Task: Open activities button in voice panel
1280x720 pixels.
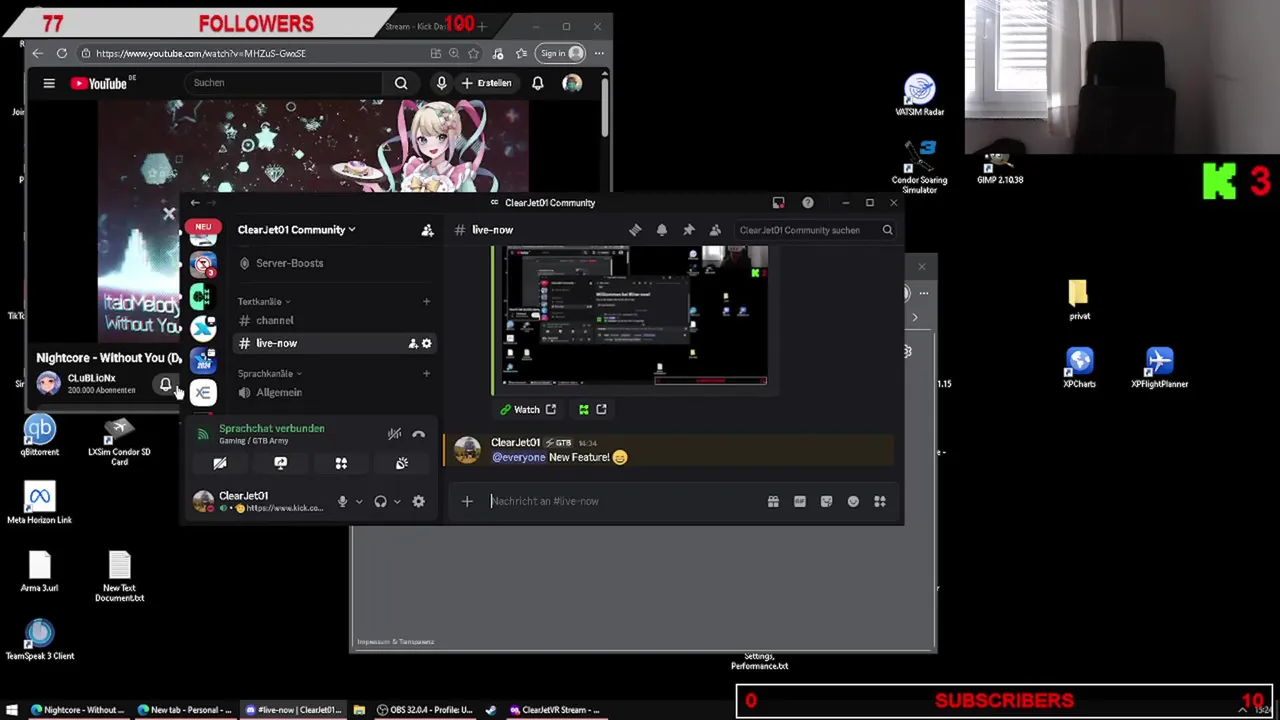Action: [341, 463]
